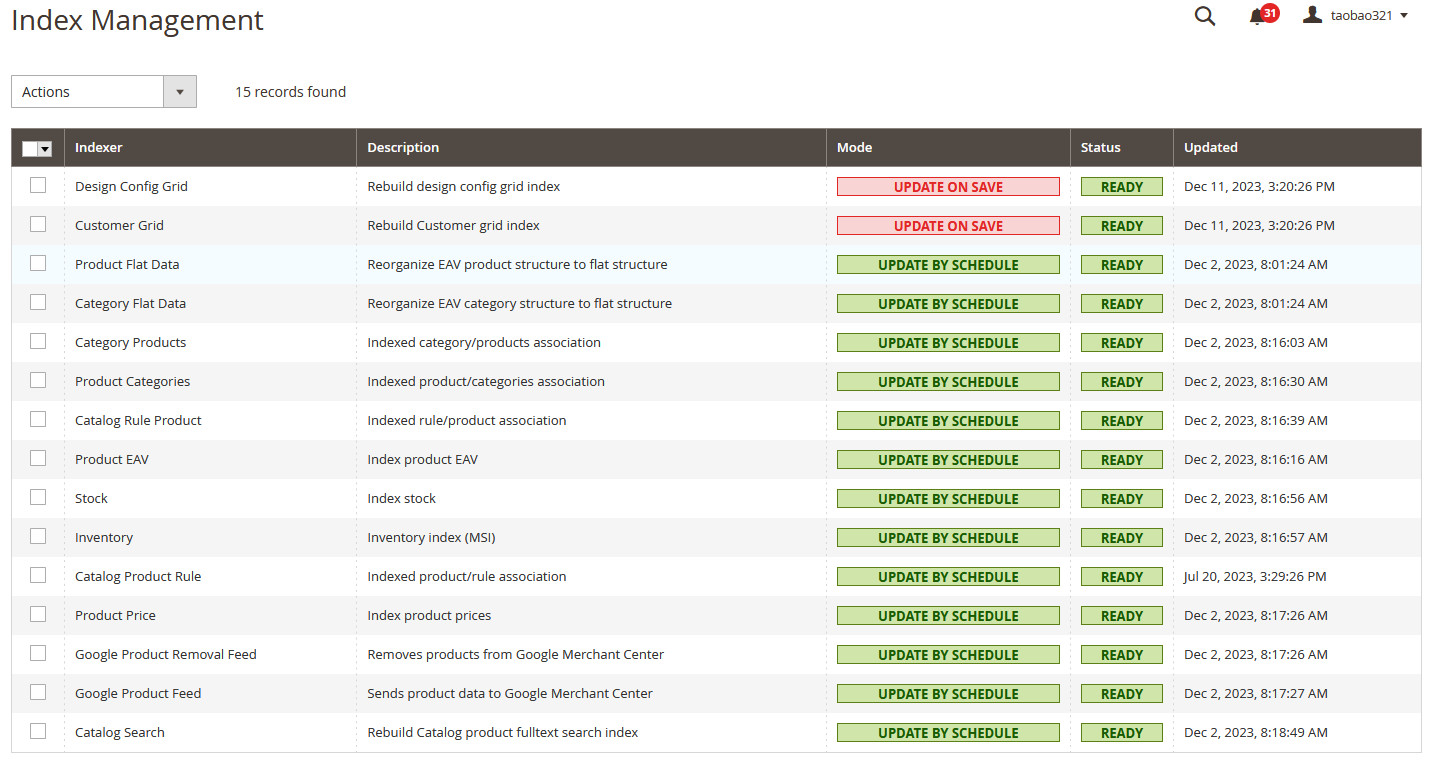Select the Stock row checkbox
The width and height of the screenshot is (1436, 761).
38,497
